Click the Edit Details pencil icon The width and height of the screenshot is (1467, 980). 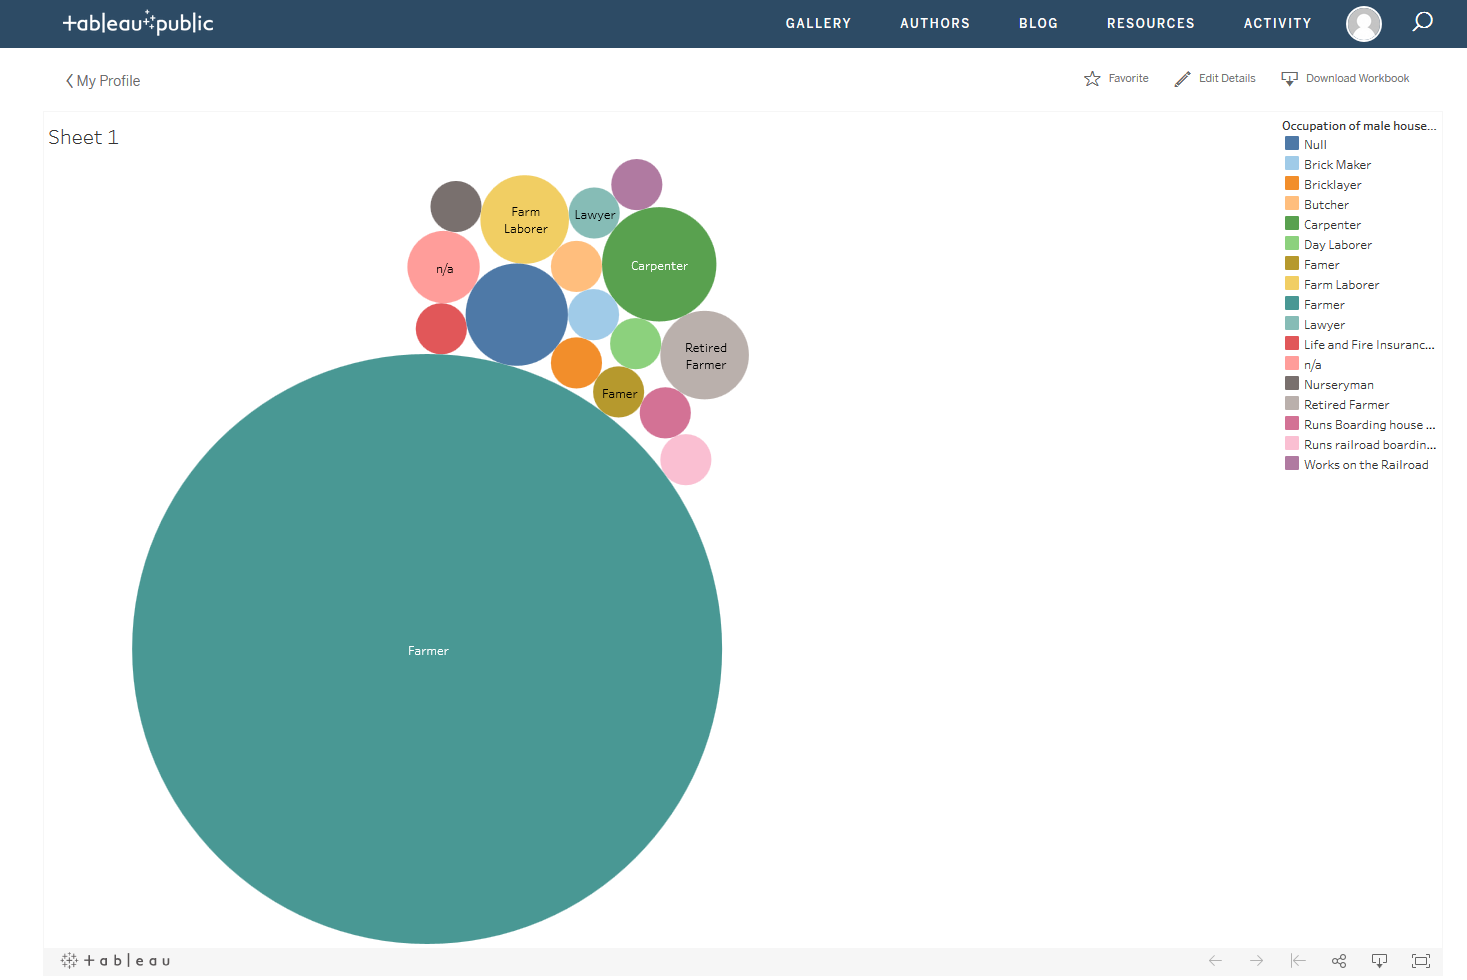tap(1182, 79)
